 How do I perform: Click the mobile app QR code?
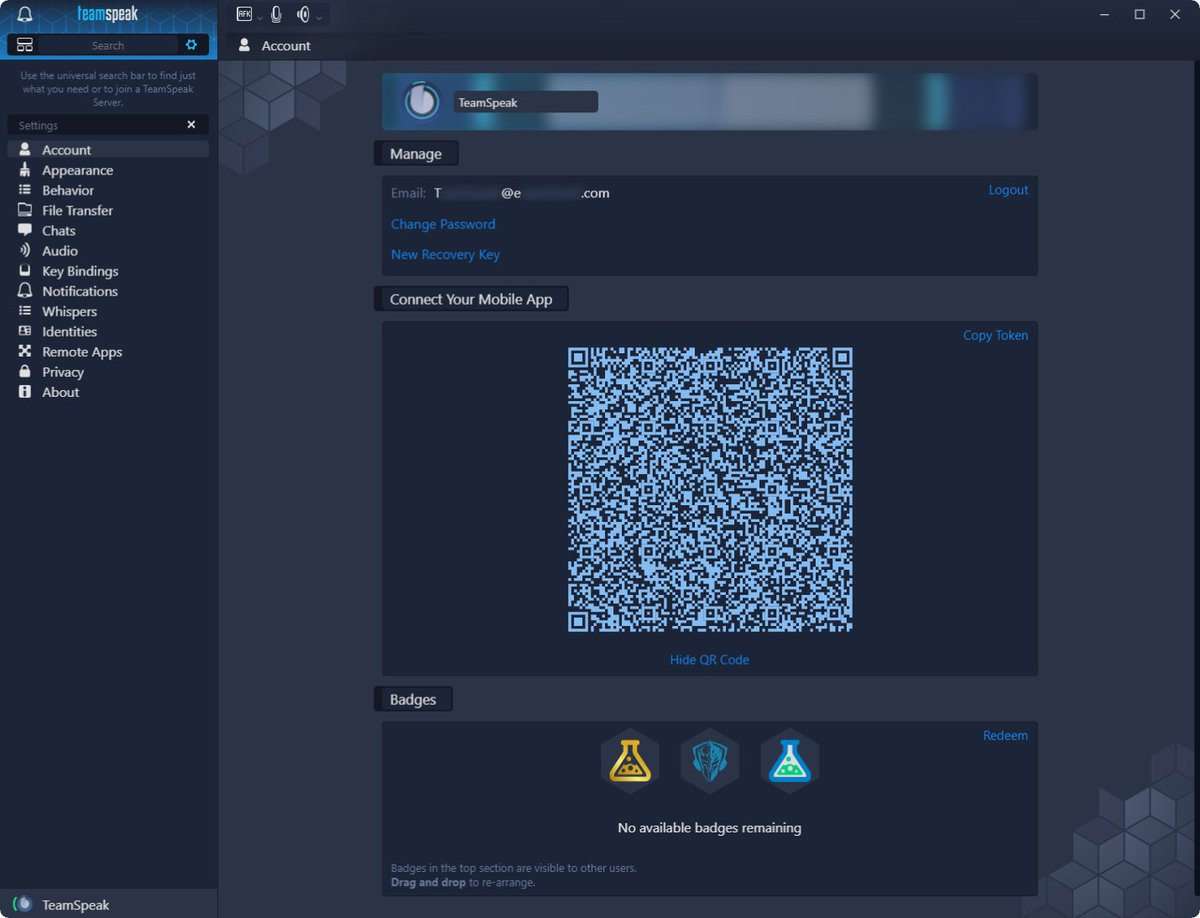tap(710, 490)
